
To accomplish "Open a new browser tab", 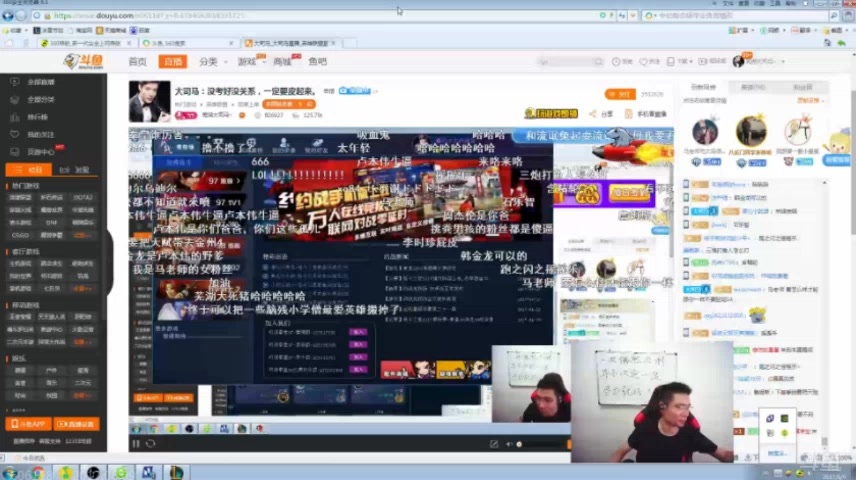I will pos(349,43).
